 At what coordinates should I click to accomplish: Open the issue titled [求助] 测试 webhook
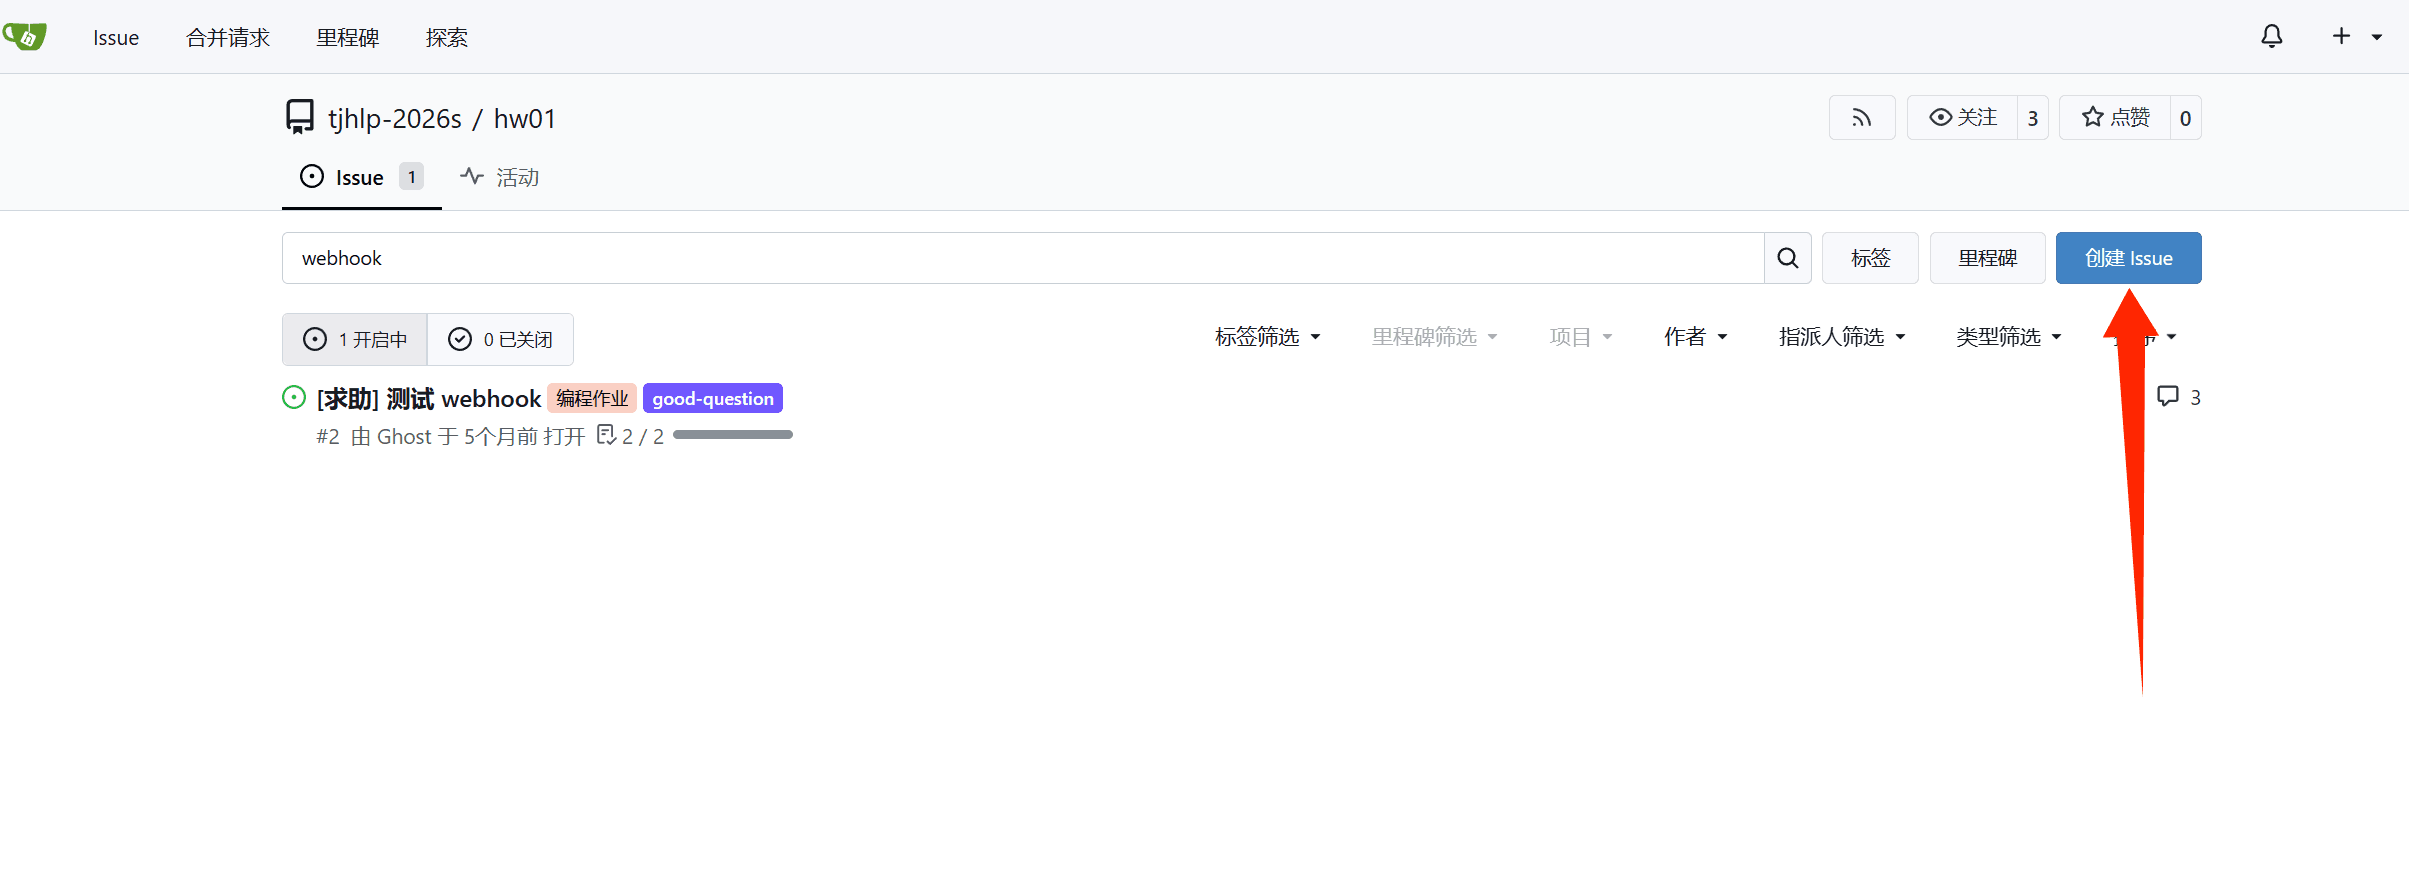click(x=429, y=399)
